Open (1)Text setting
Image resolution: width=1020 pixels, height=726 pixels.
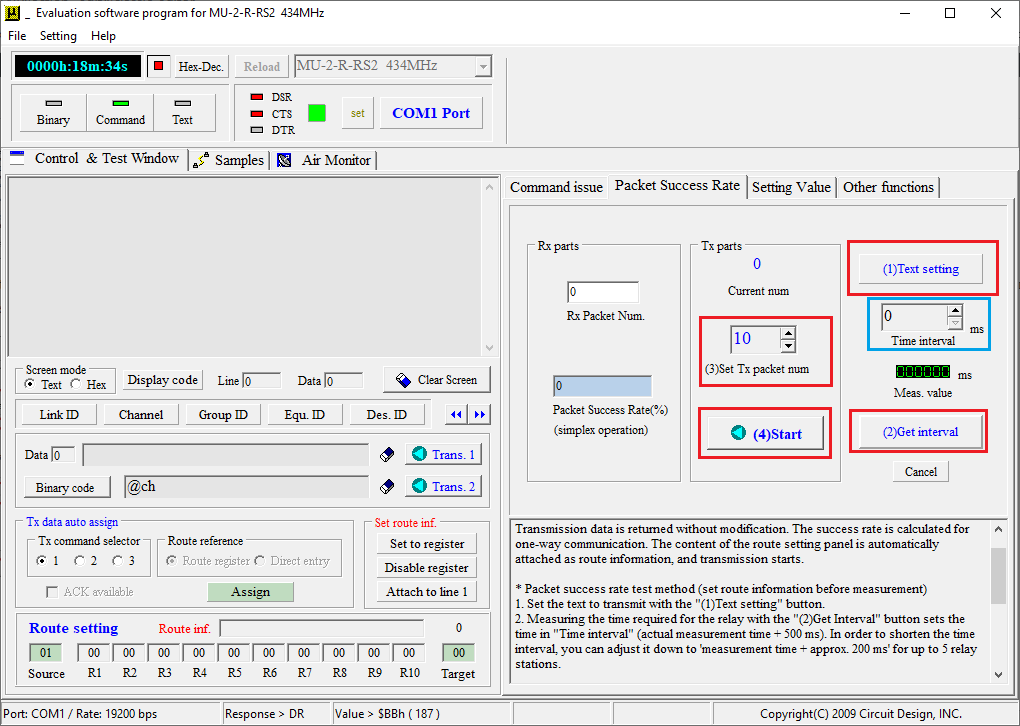click(920, 269)
